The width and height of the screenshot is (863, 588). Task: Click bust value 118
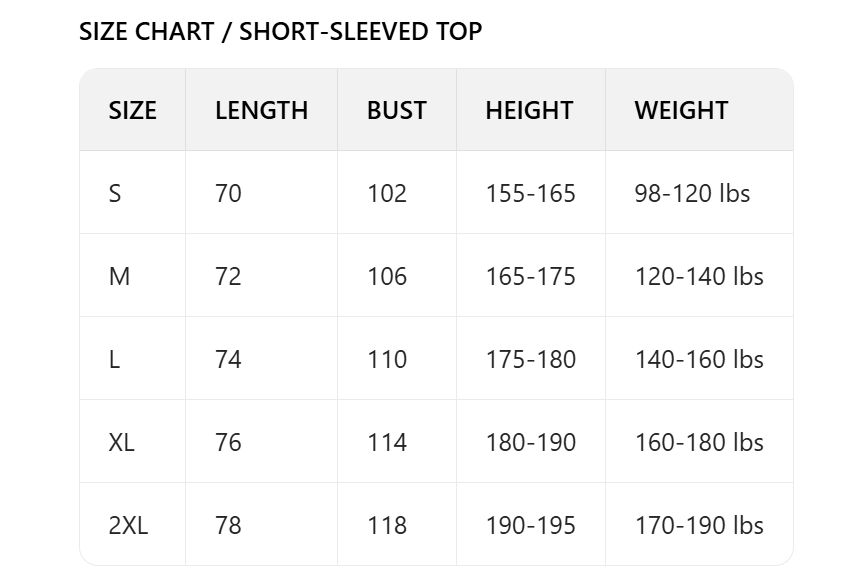point(387,525)
